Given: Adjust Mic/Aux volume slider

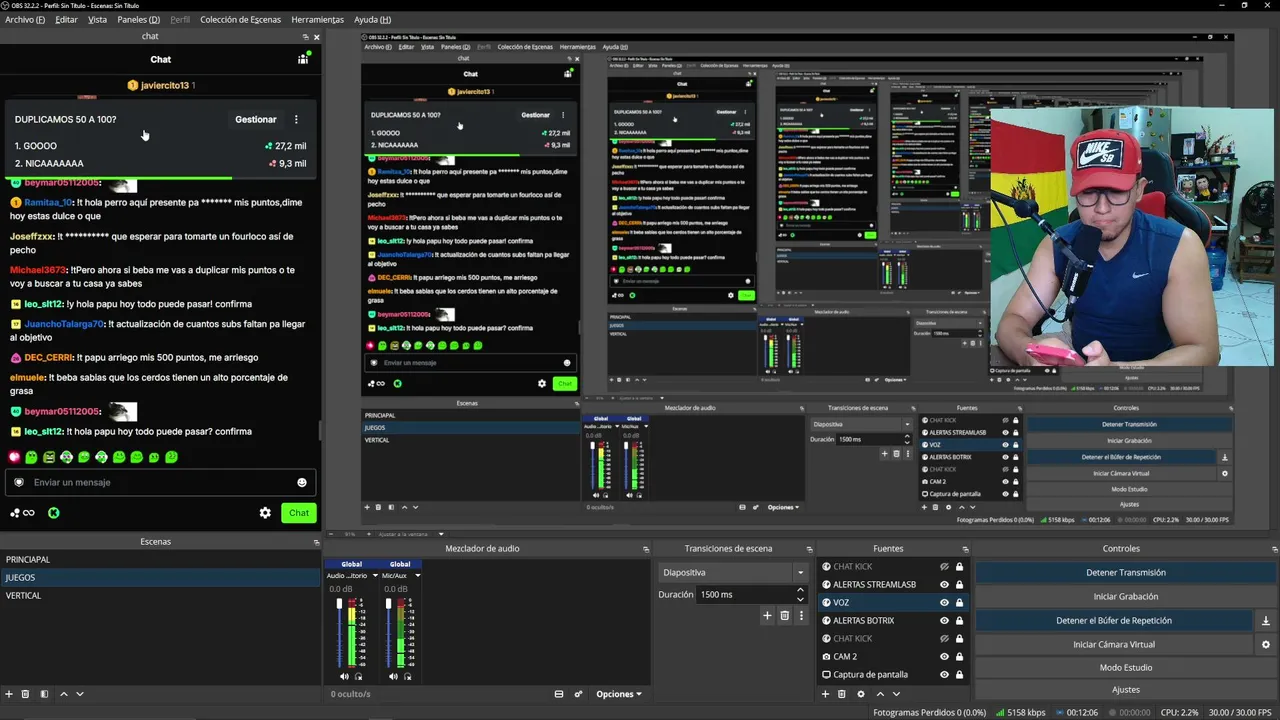Looking at the screenshot, I should pos(388,635).
